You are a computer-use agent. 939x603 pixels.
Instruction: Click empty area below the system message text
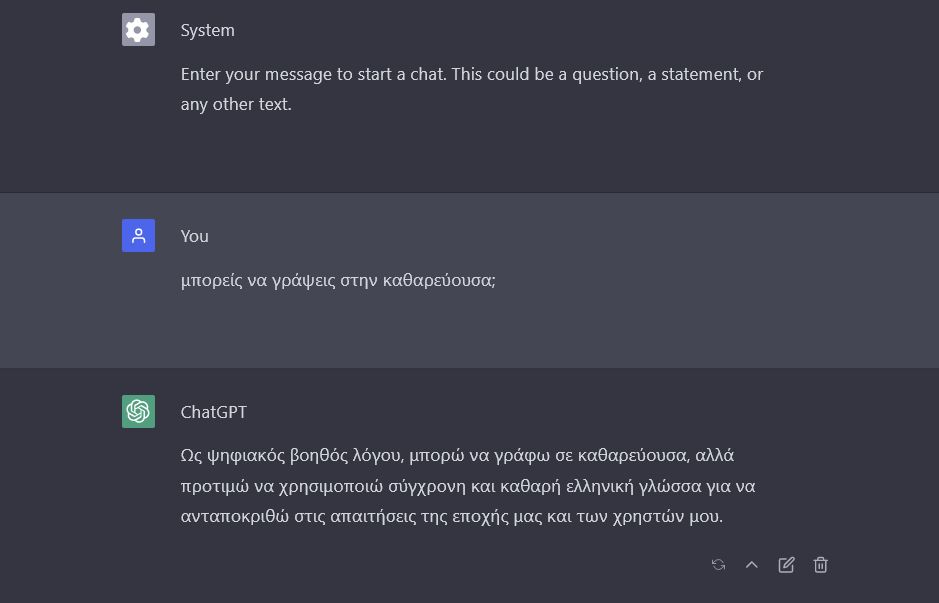[x=470, y=155]
